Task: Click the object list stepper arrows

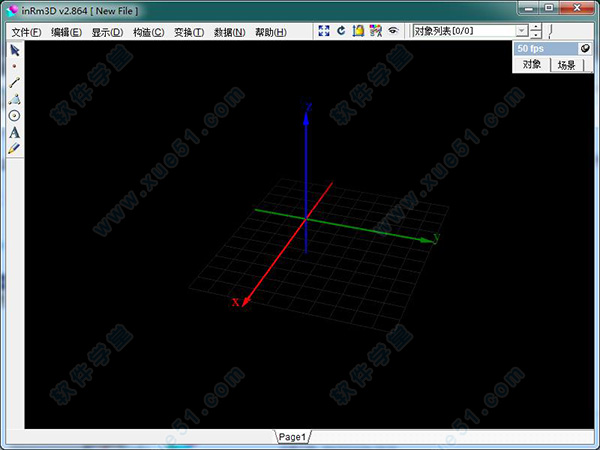Action: tap(537, 32)
